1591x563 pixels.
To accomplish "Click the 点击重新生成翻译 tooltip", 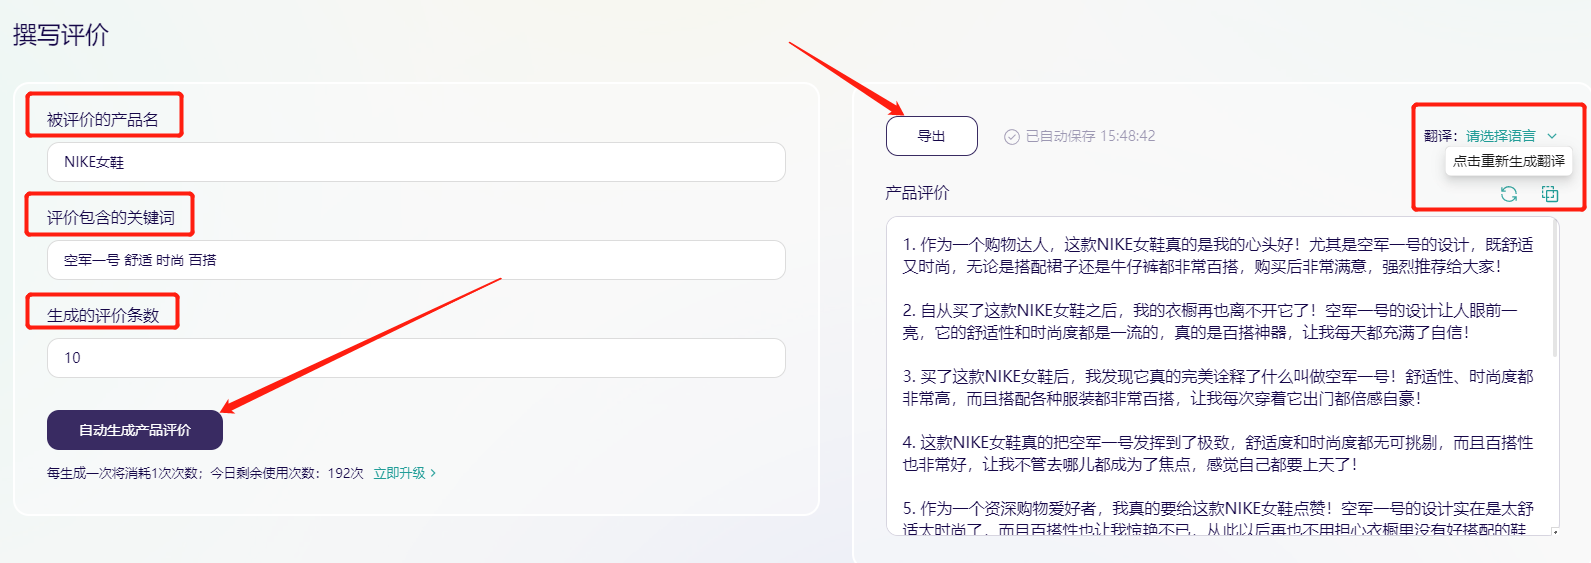I will (x=1508, y=161).
